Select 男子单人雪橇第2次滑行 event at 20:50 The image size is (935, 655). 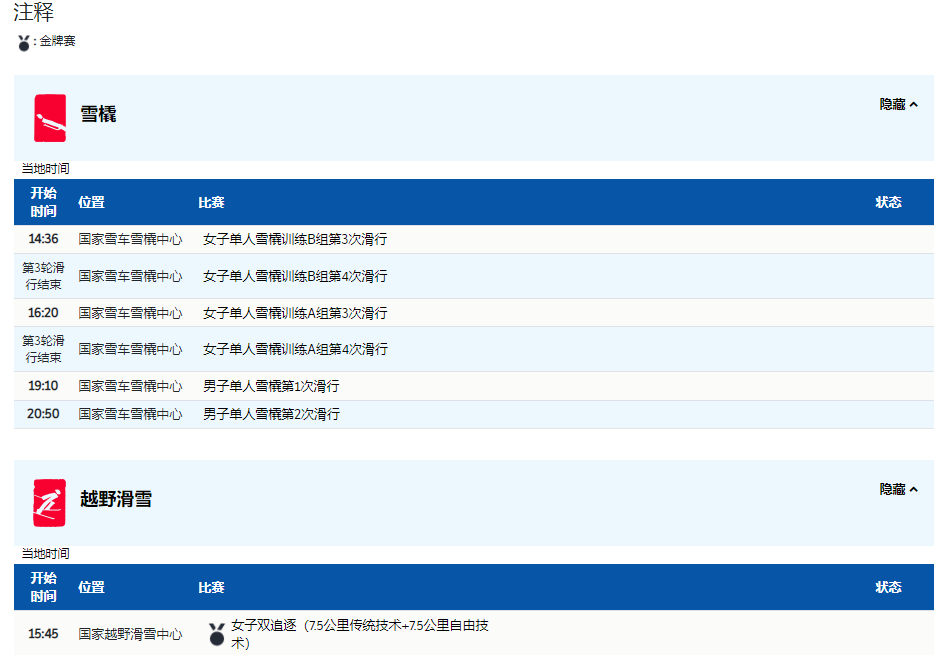coord(271,414)
